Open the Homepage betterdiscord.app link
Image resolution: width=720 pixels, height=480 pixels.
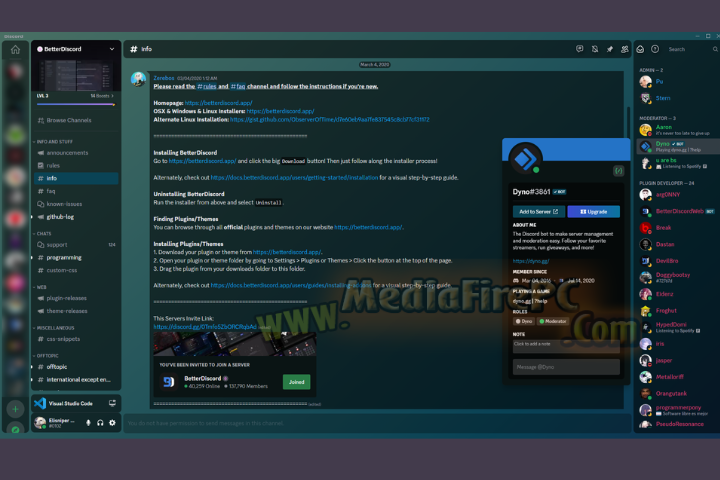point(219,103)
